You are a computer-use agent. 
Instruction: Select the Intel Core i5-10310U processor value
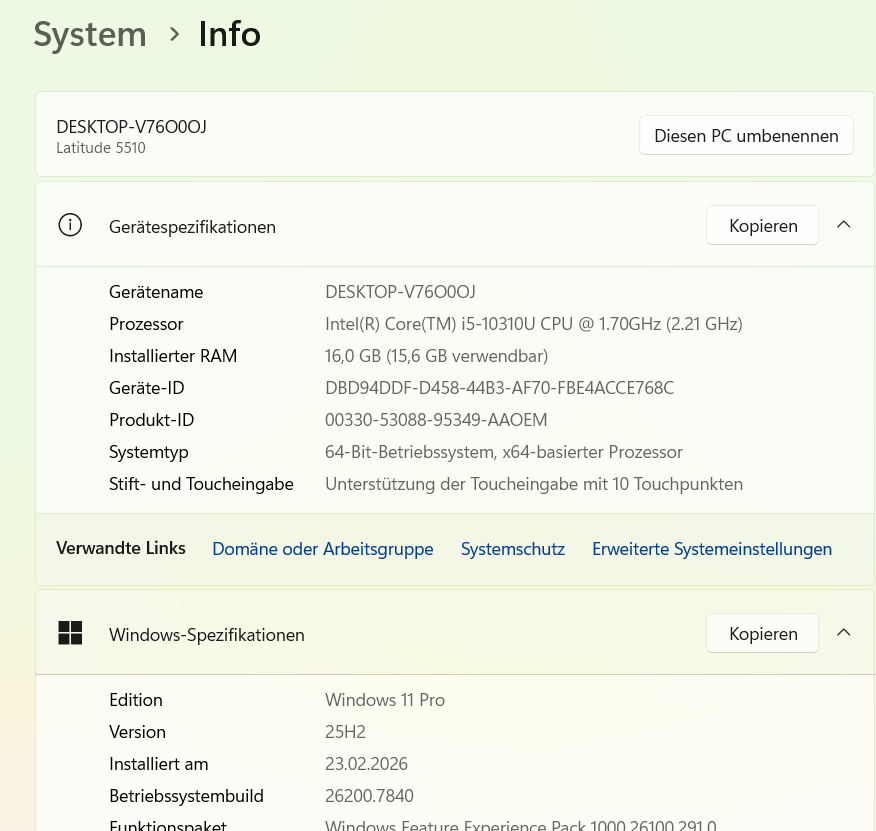click(x=534, y=324)
